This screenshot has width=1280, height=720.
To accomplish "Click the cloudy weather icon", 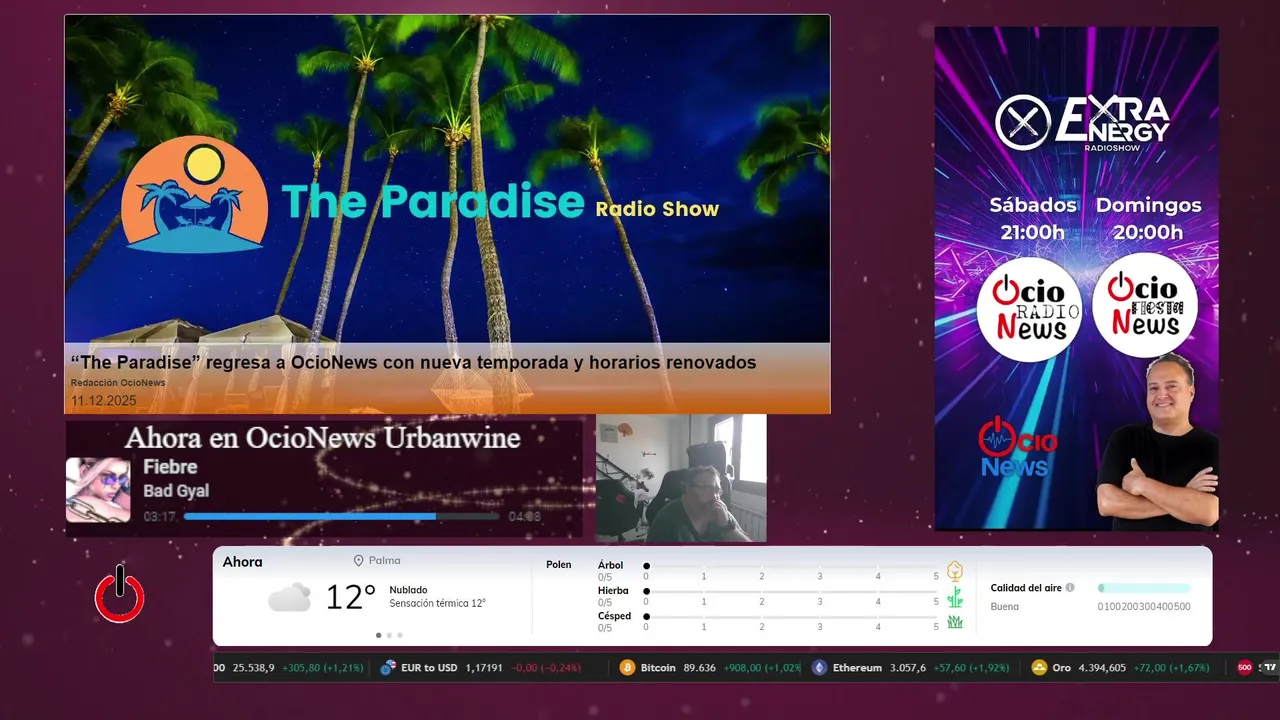I will (x=289, y=598).
